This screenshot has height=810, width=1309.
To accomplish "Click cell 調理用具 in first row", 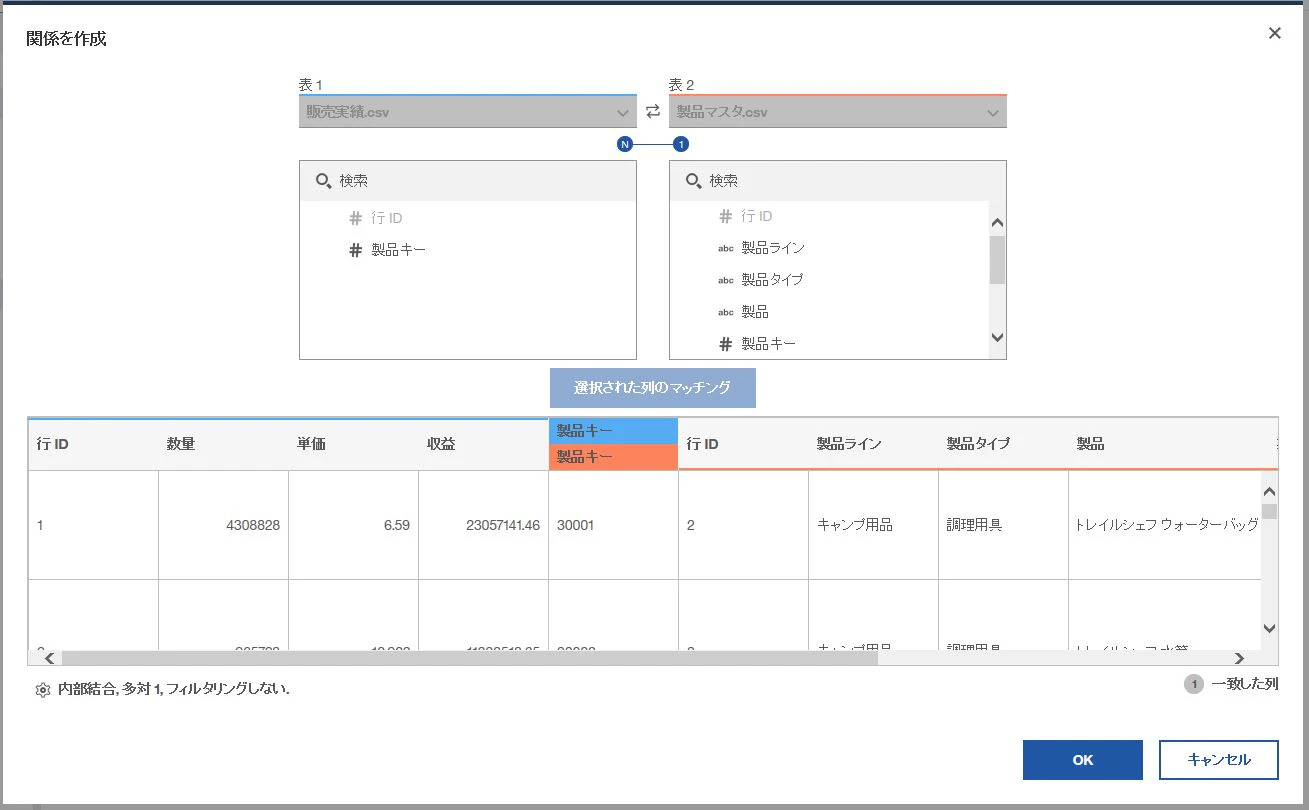I will tap(974, 525).
